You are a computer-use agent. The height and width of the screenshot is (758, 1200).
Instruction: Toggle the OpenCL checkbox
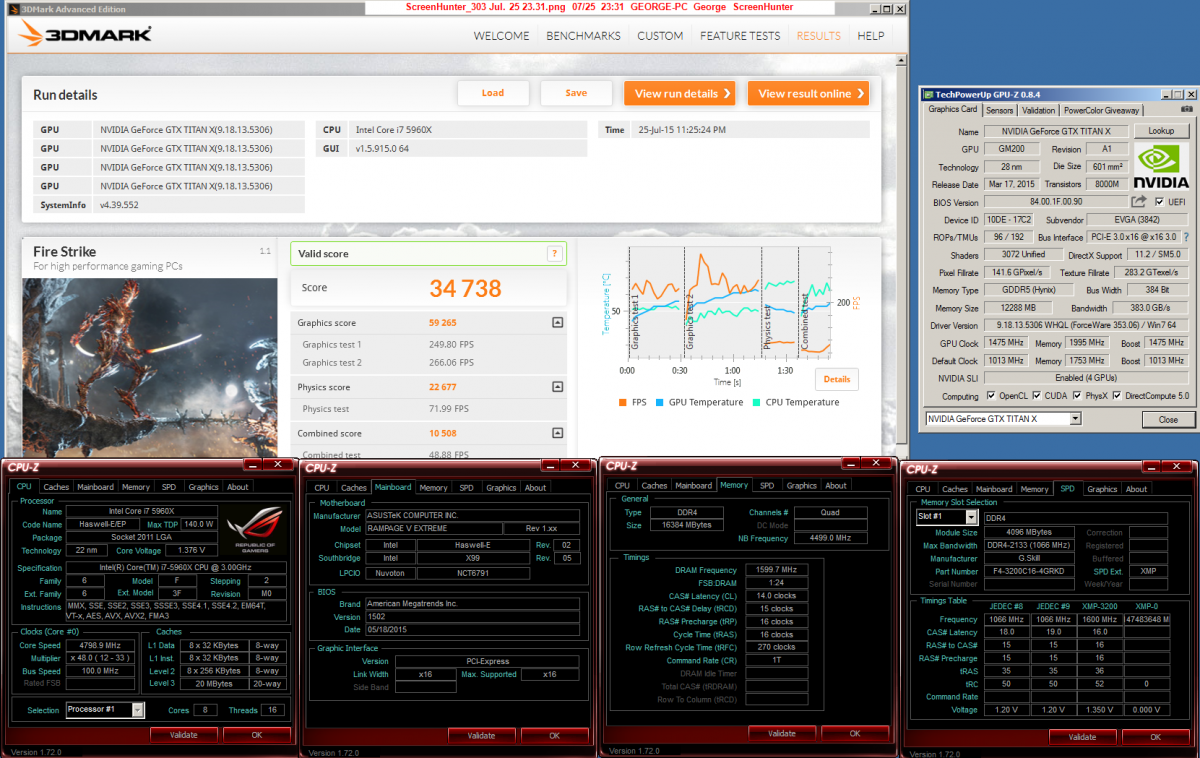tap(991, 396)
